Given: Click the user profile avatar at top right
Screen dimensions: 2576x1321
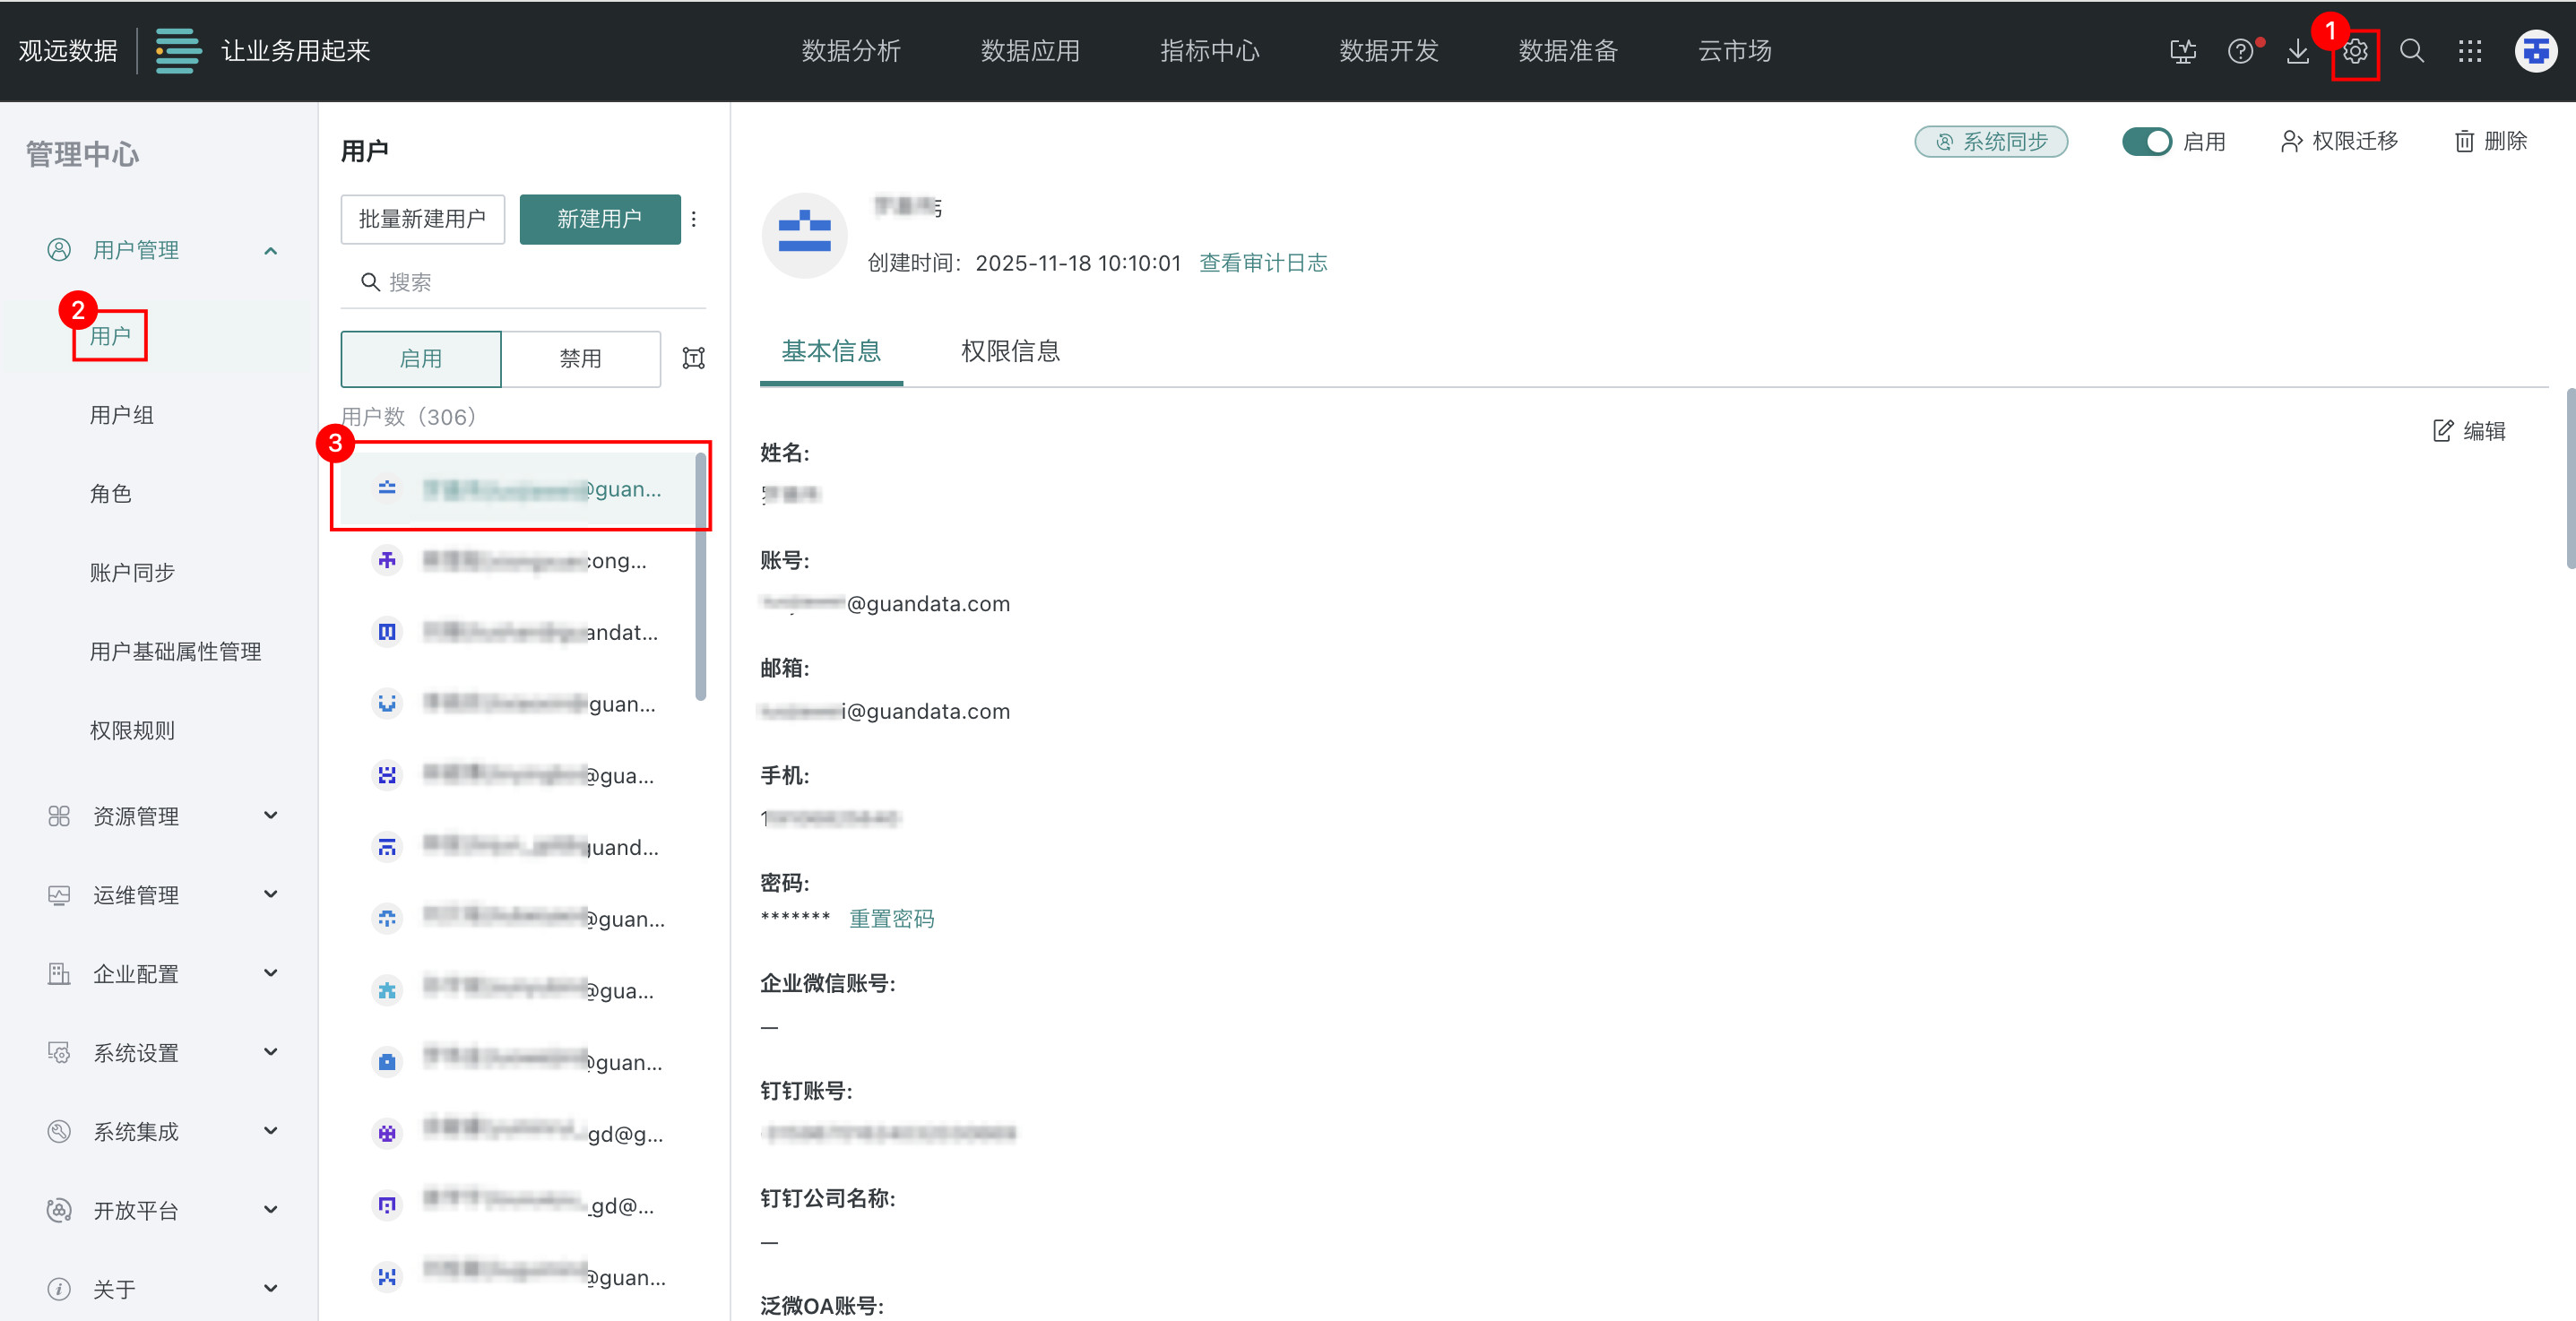Looking at the screenshot, I should (x=2535, y=51).
